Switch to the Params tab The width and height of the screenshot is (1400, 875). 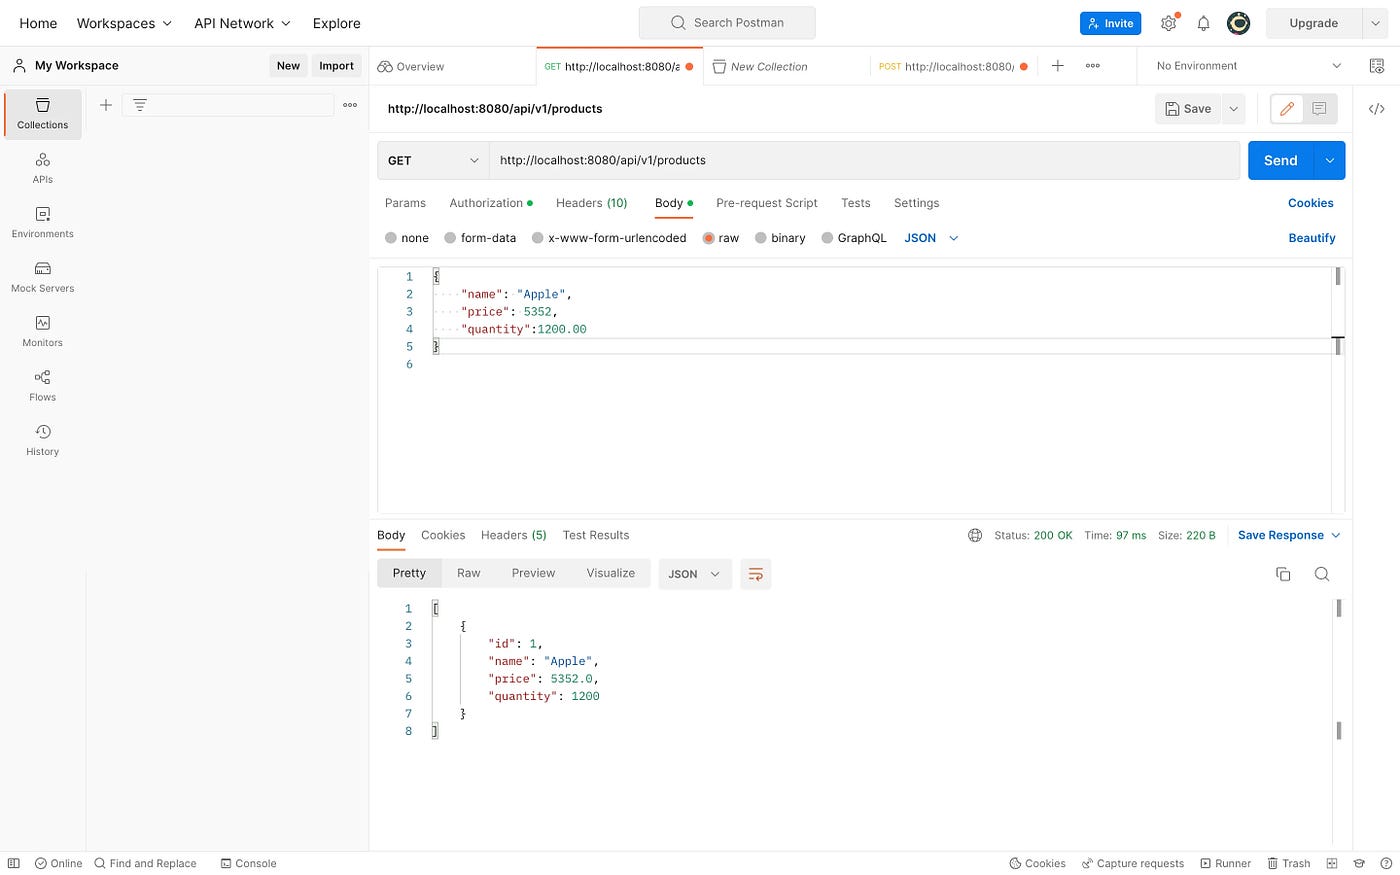point(405,203)
